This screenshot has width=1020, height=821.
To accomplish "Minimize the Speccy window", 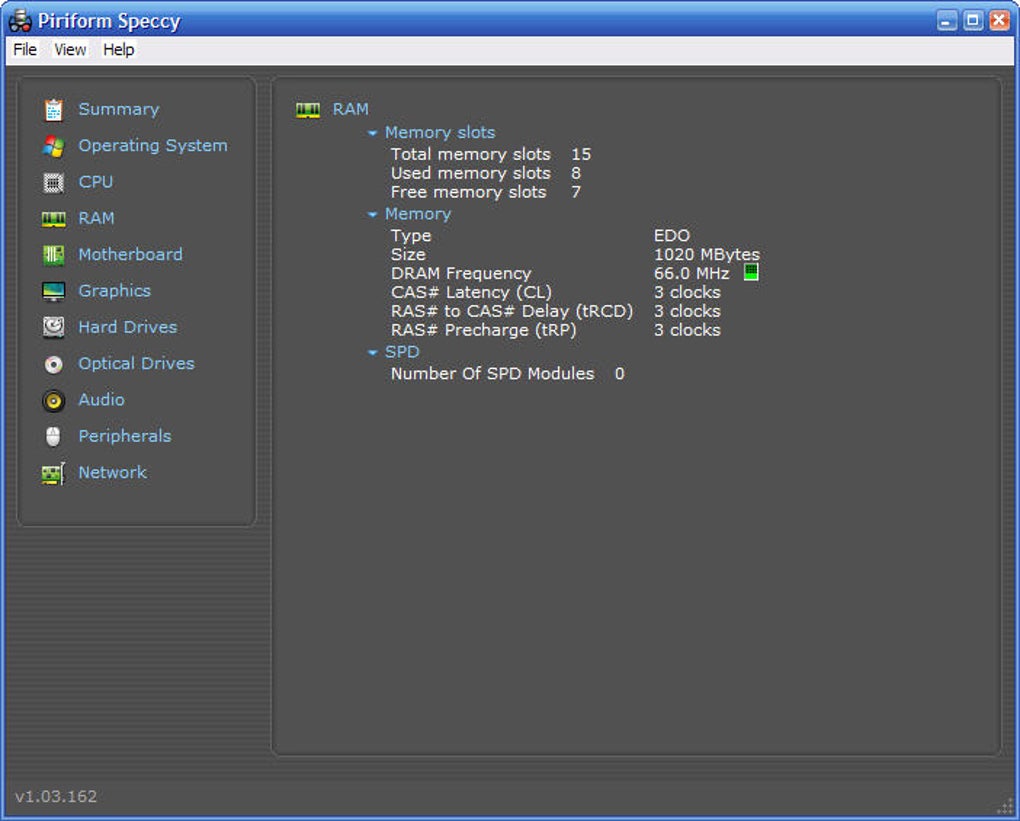I will click(946, 21).
